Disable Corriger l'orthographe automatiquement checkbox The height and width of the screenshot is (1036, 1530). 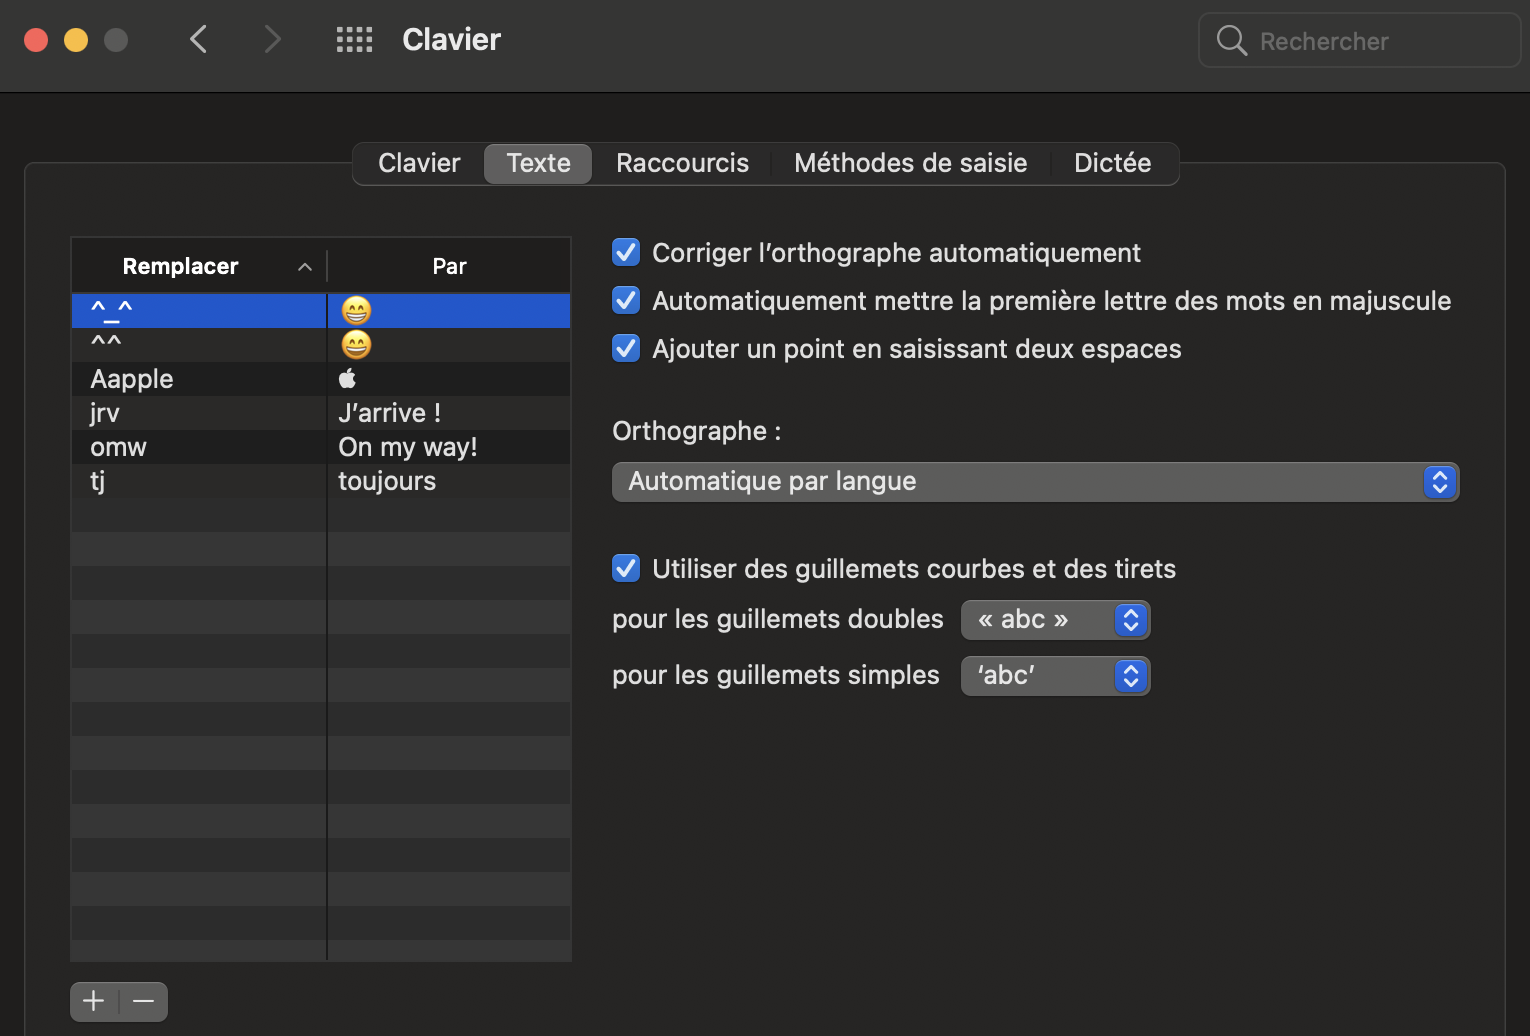pos(626,252)
